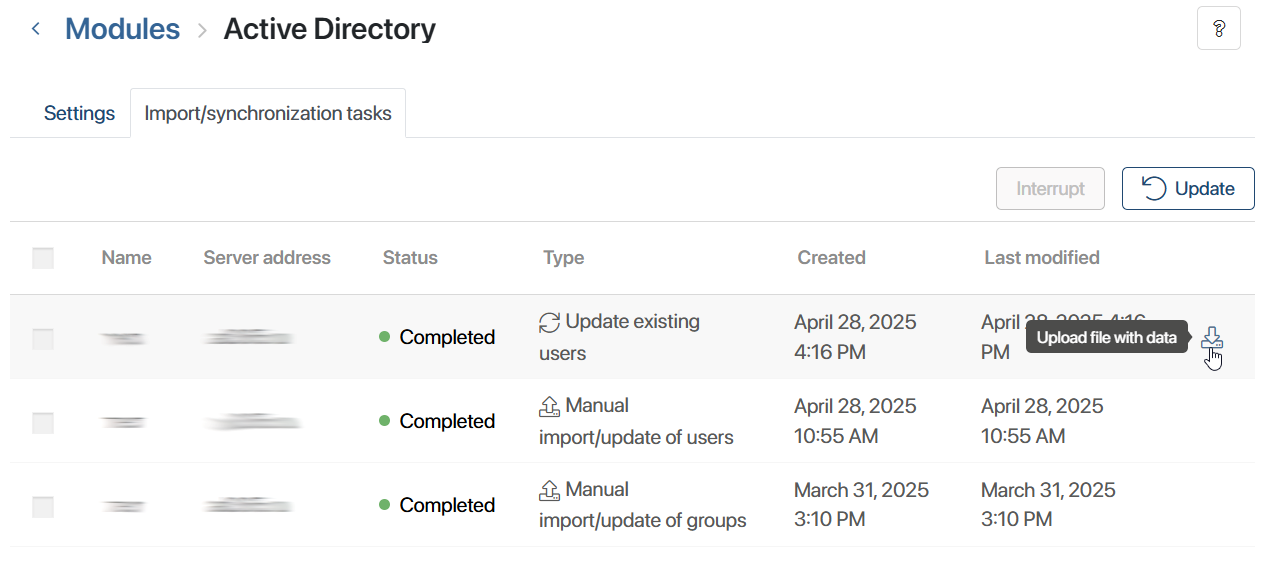Click Completed status in import/update of users row
This screenshot has width=1265, height=561.
click(x=447, y=421)
